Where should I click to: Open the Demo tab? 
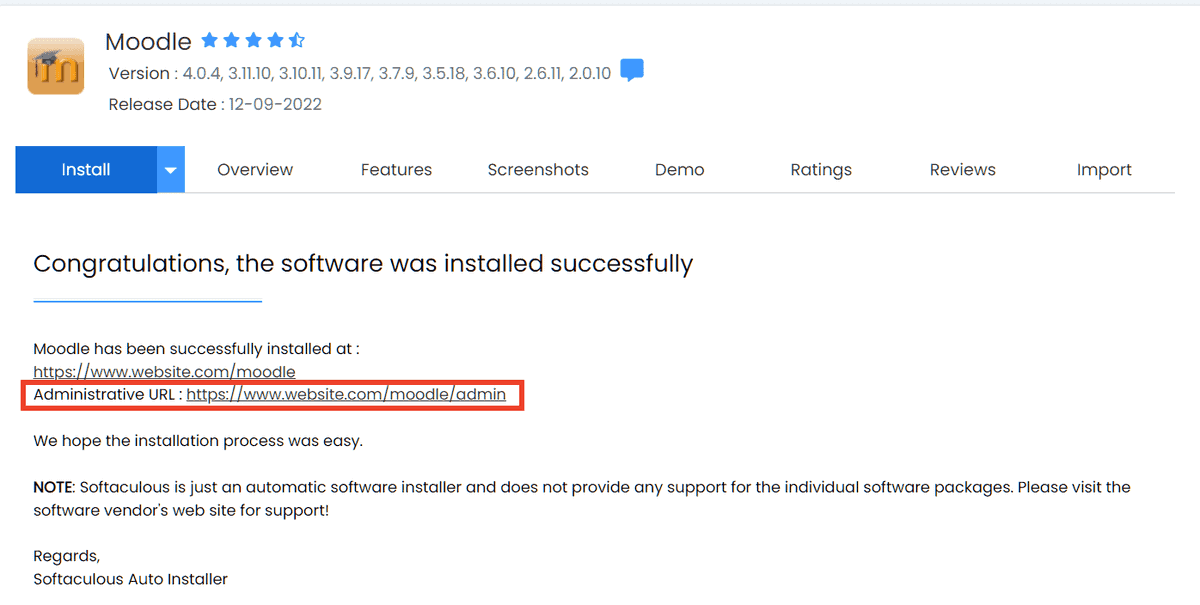(x=680, y=170)
